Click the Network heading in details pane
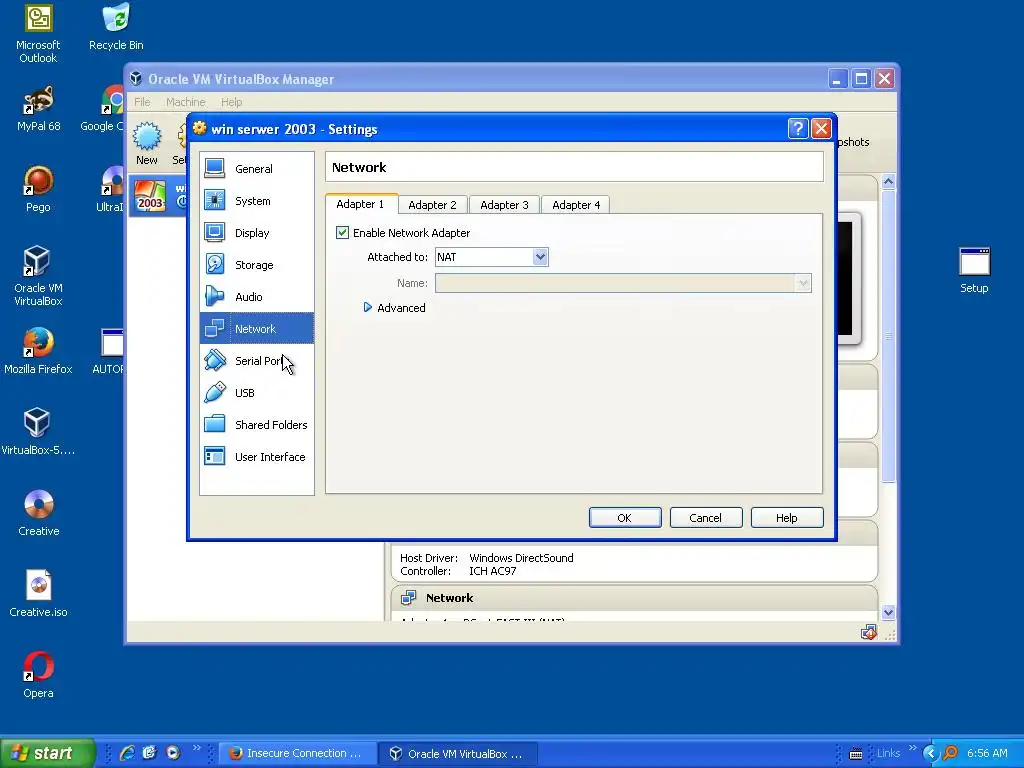The height and width of the screenshot is (768, 1024). (449, 598)
